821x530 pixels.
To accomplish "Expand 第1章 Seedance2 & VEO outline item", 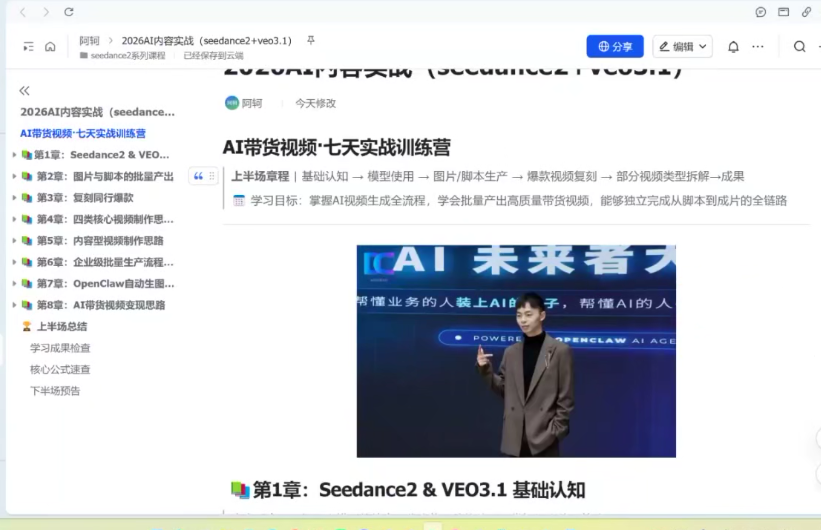I will click(14, 154).
